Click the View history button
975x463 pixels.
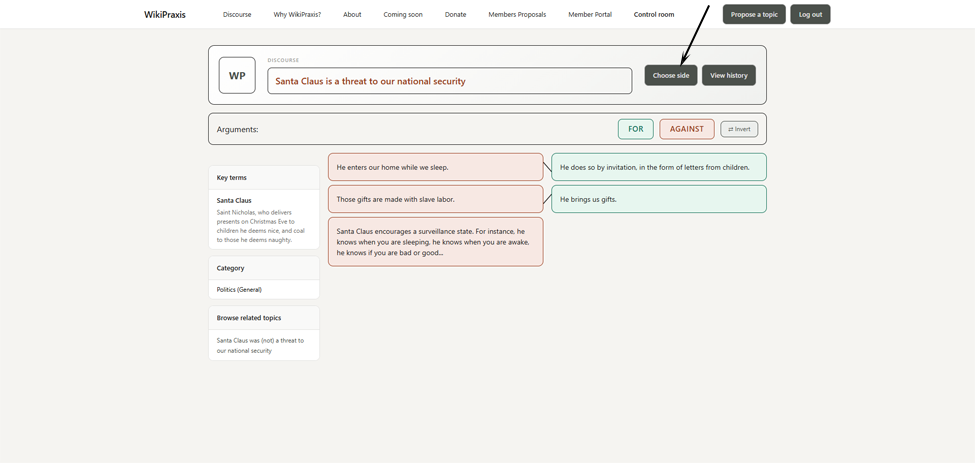[x=729, y=75]
